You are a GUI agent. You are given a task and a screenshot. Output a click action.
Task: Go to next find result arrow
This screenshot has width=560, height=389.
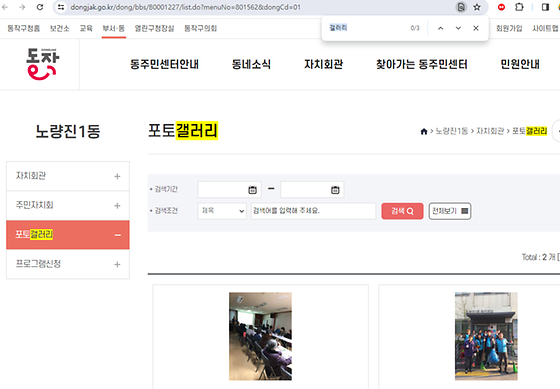point(458,28)
